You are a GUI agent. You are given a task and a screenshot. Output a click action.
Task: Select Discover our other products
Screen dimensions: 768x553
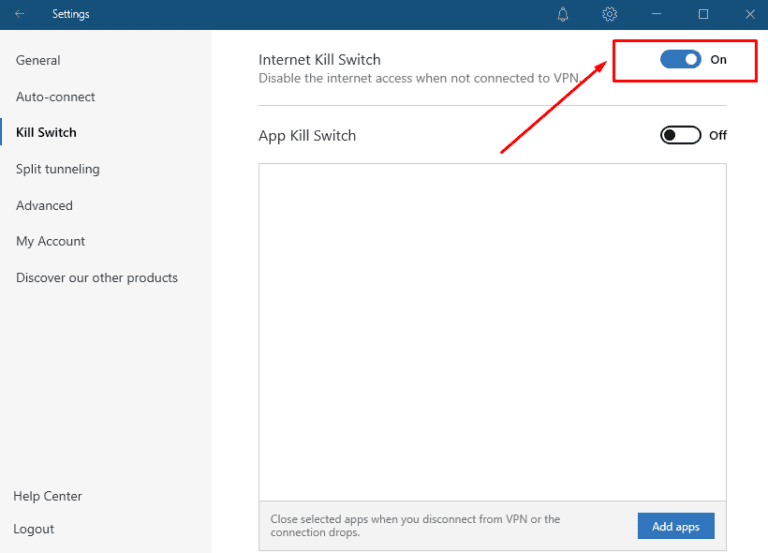point(97,278)
